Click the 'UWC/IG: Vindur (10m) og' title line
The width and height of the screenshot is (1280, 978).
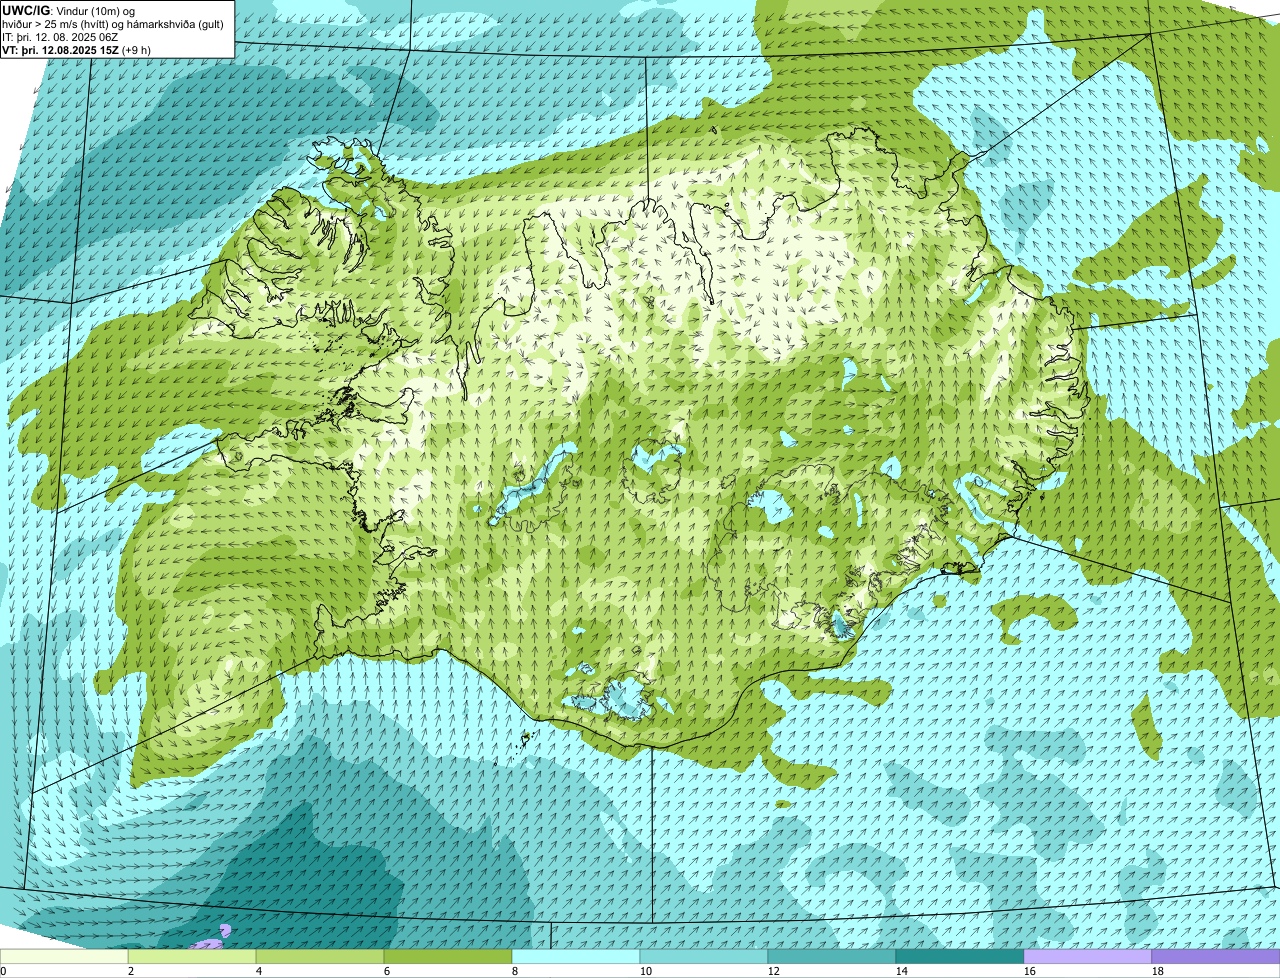tap(67, 10)
